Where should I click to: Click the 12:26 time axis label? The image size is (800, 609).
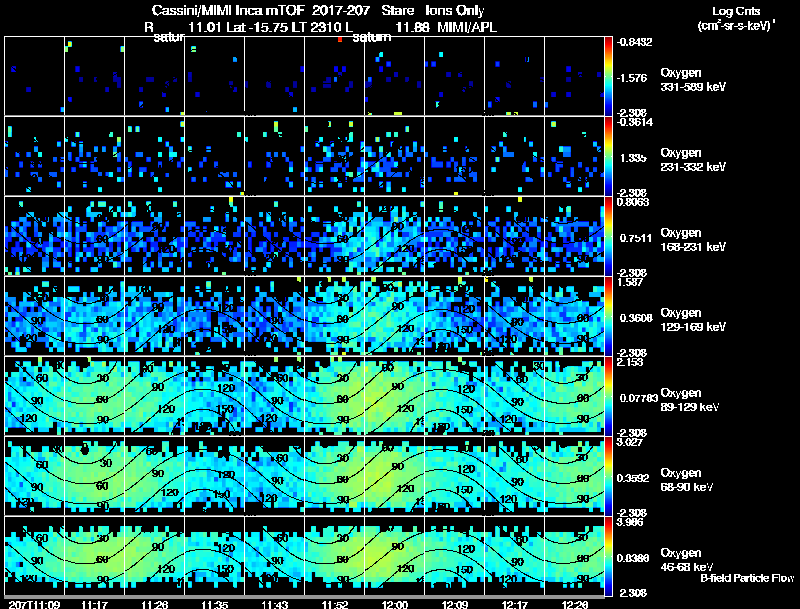click(x=574, y=605)
